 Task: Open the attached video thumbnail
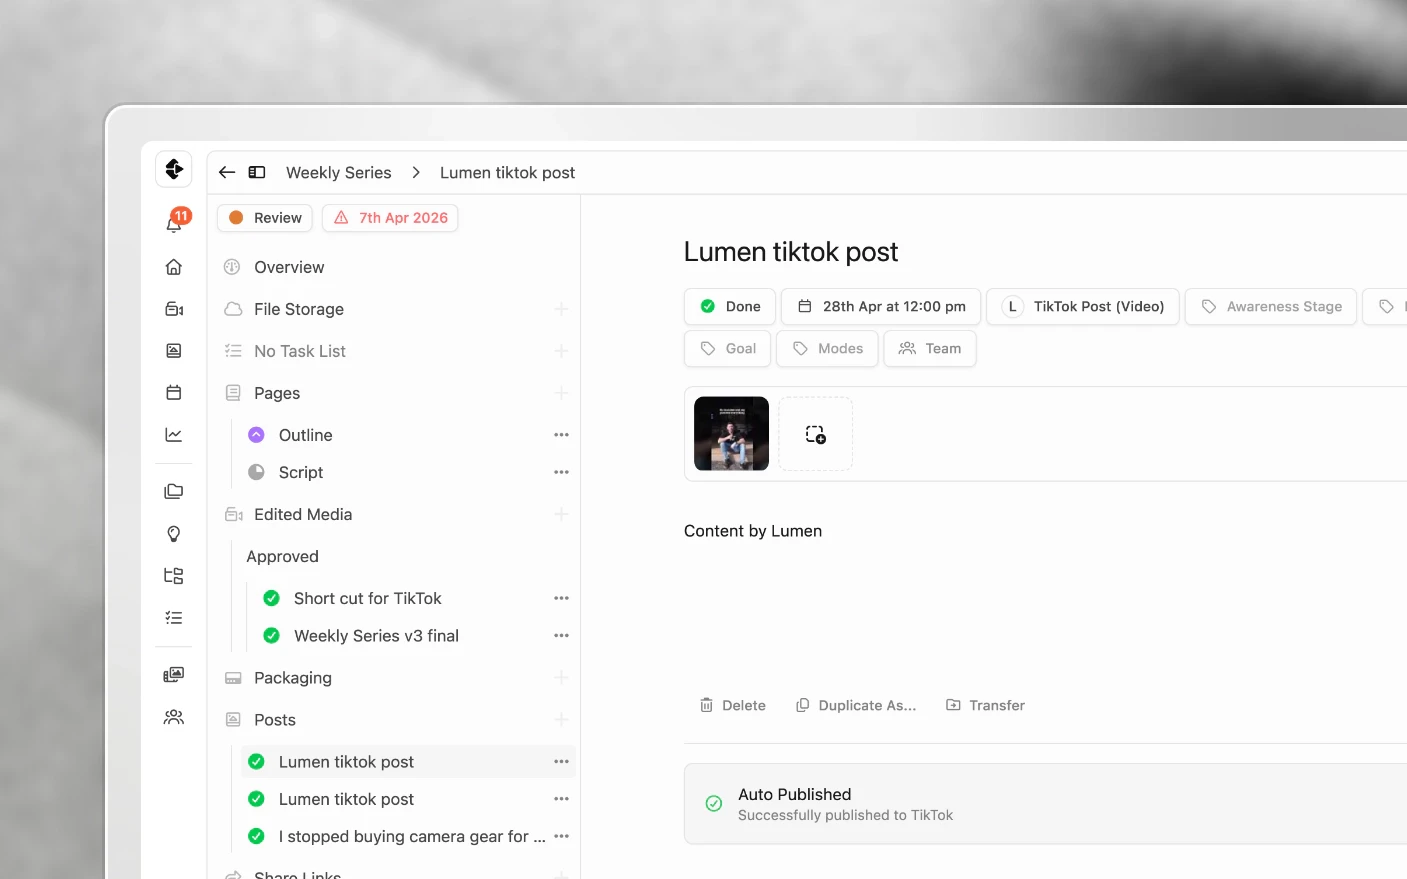coord(732,434)
